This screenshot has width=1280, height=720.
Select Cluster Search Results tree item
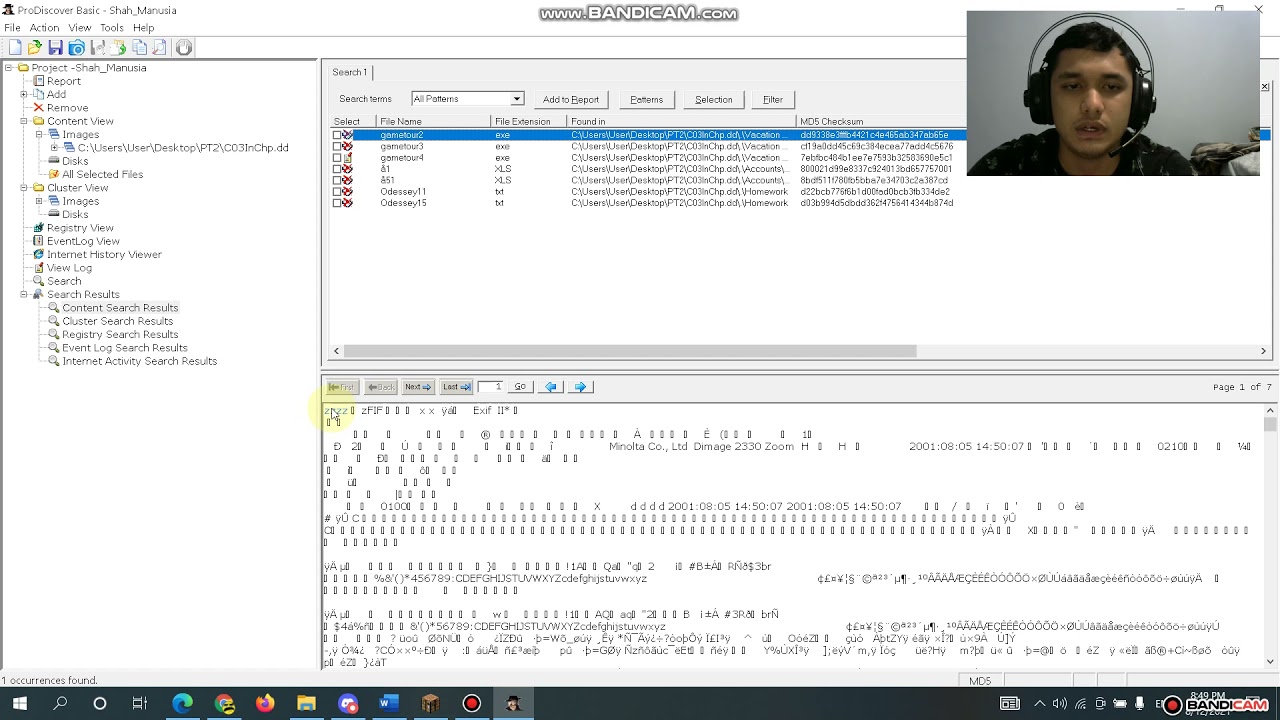tap(118, 322)
